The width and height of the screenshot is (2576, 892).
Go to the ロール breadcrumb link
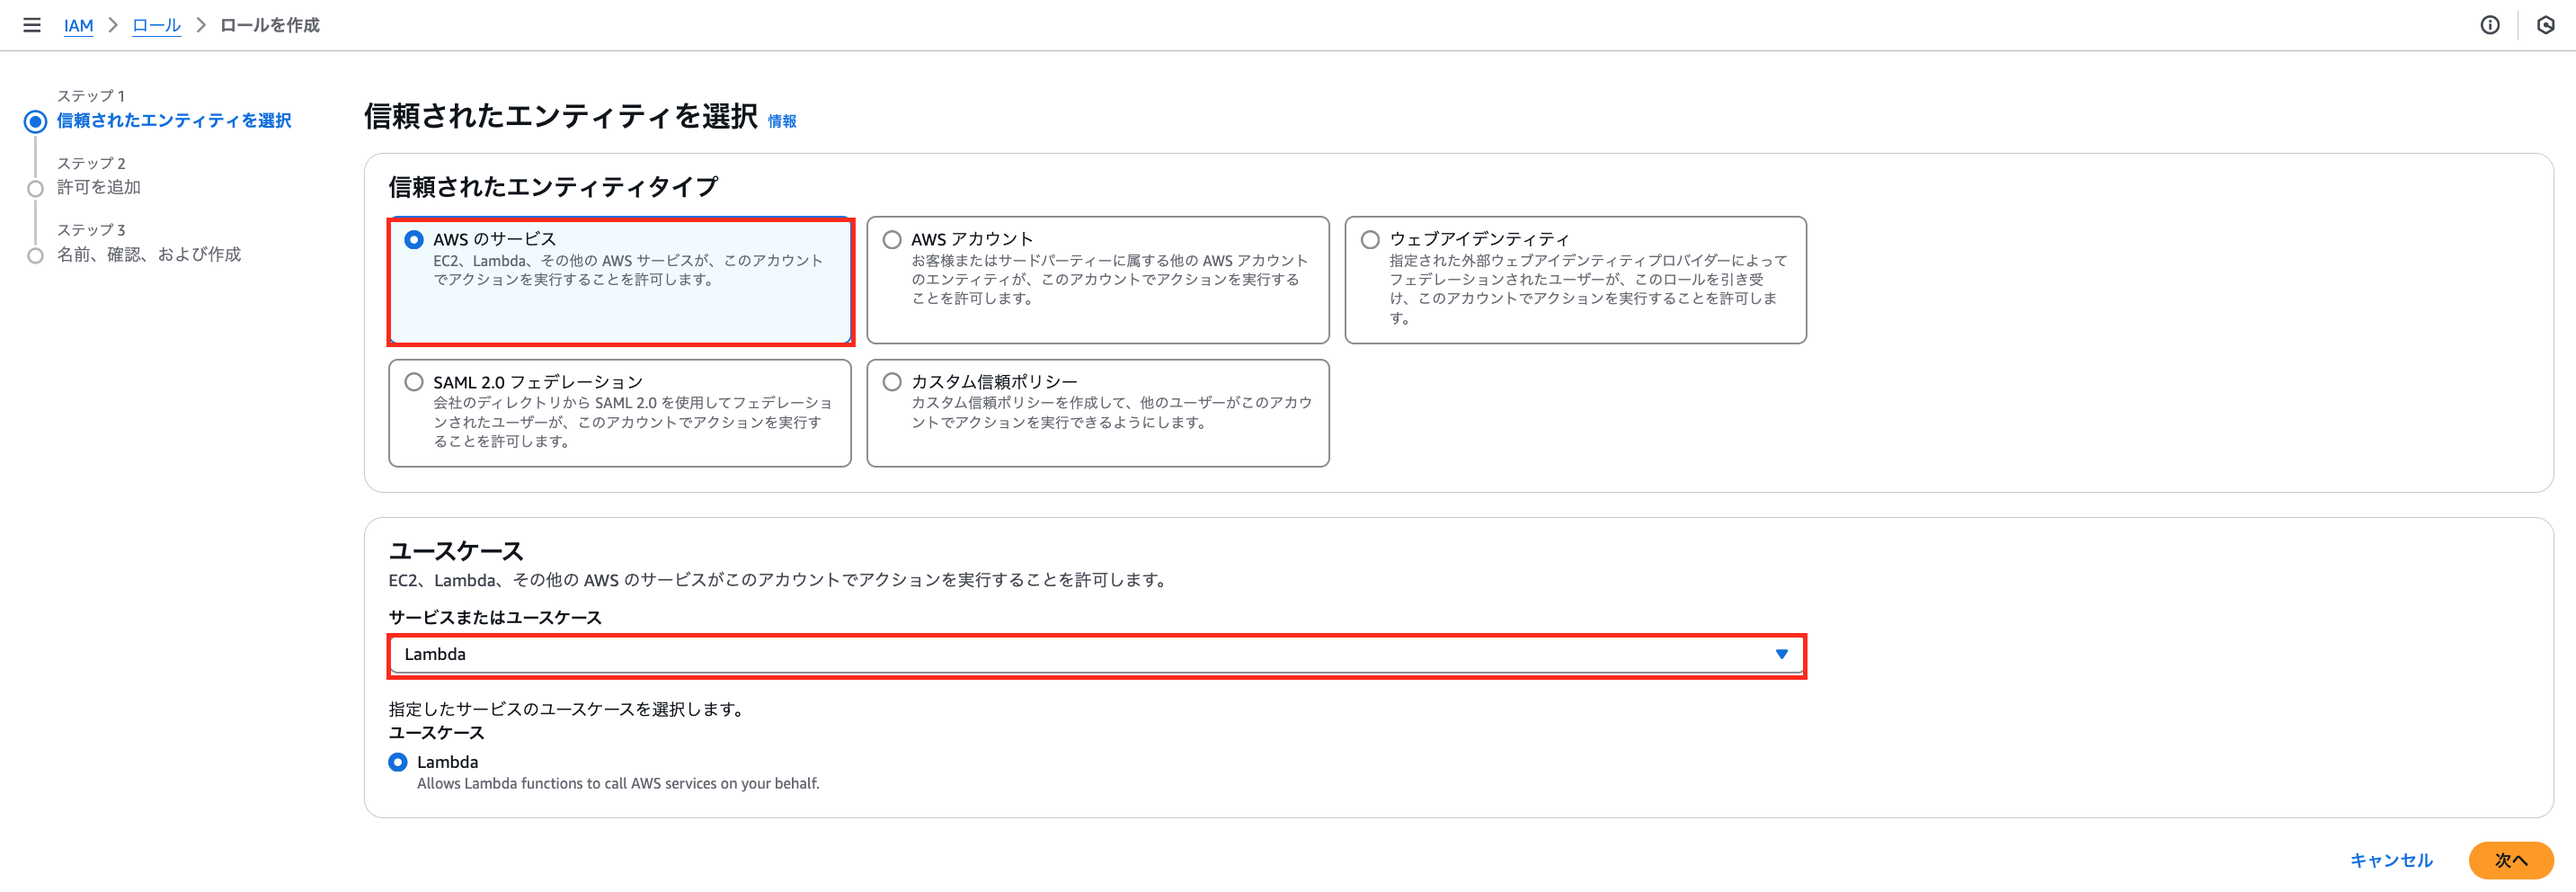pos(156,25)
